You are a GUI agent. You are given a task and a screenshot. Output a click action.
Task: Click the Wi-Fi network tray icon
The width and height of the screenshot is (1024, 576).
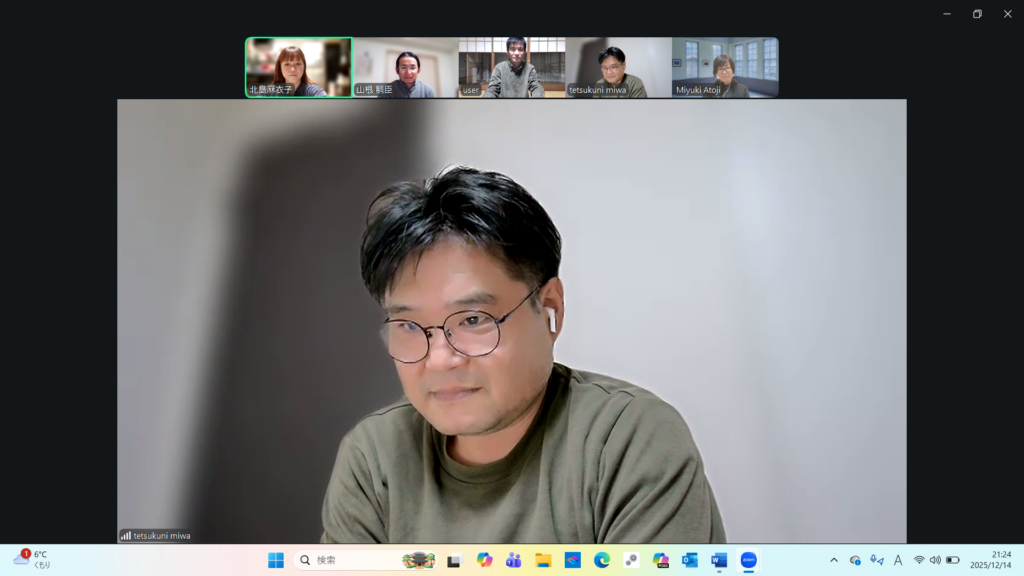click(x=919, y=560)
